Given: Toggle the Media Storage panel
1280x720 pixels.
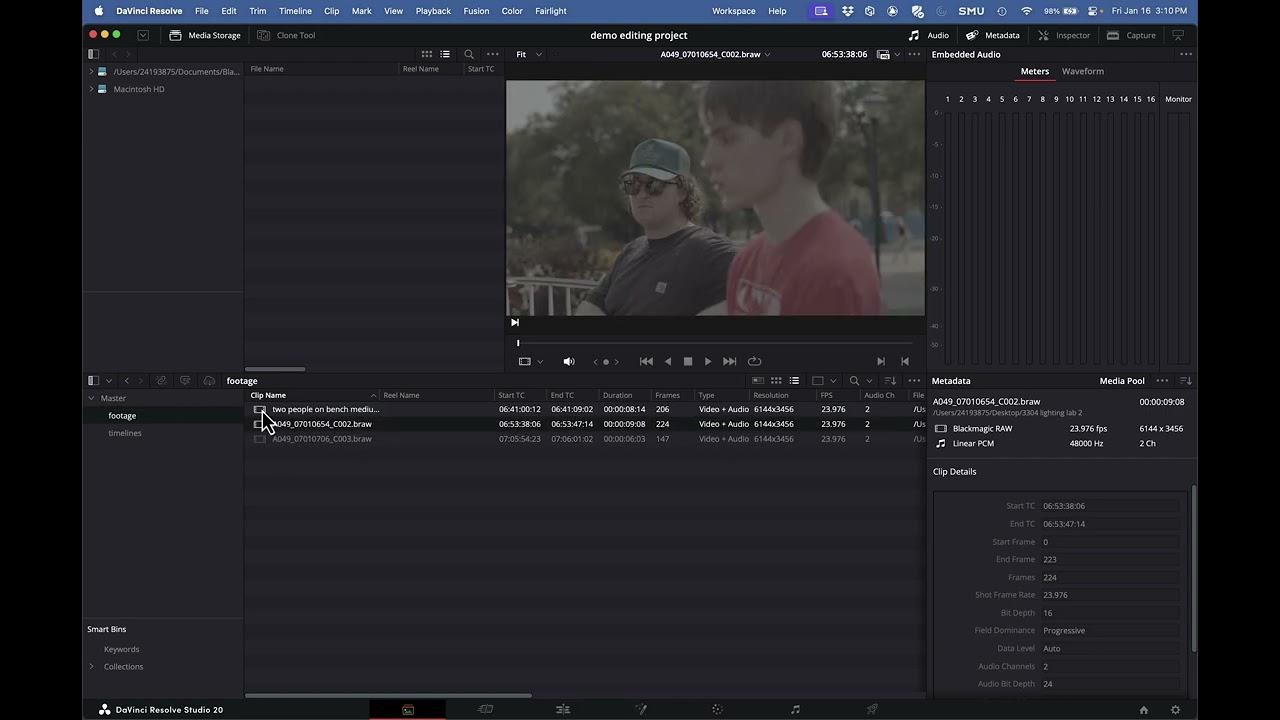Looking at the screenshot, I should 205,35.
